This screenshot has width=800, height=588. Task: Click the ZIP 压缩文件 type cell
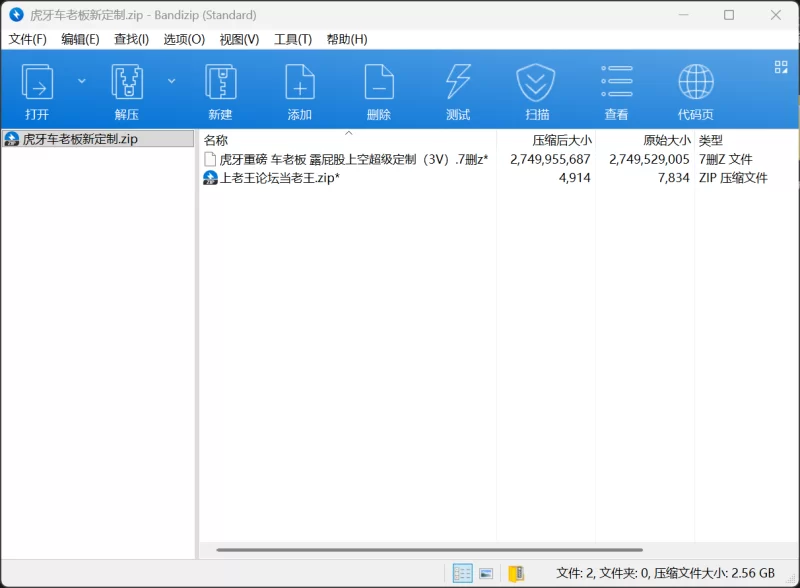[733, 178]
